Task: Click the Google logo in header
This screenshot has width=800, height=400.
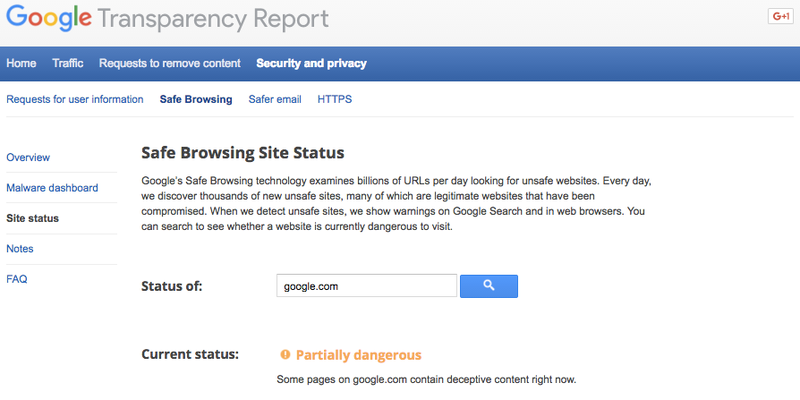Action: click(49, 19)
